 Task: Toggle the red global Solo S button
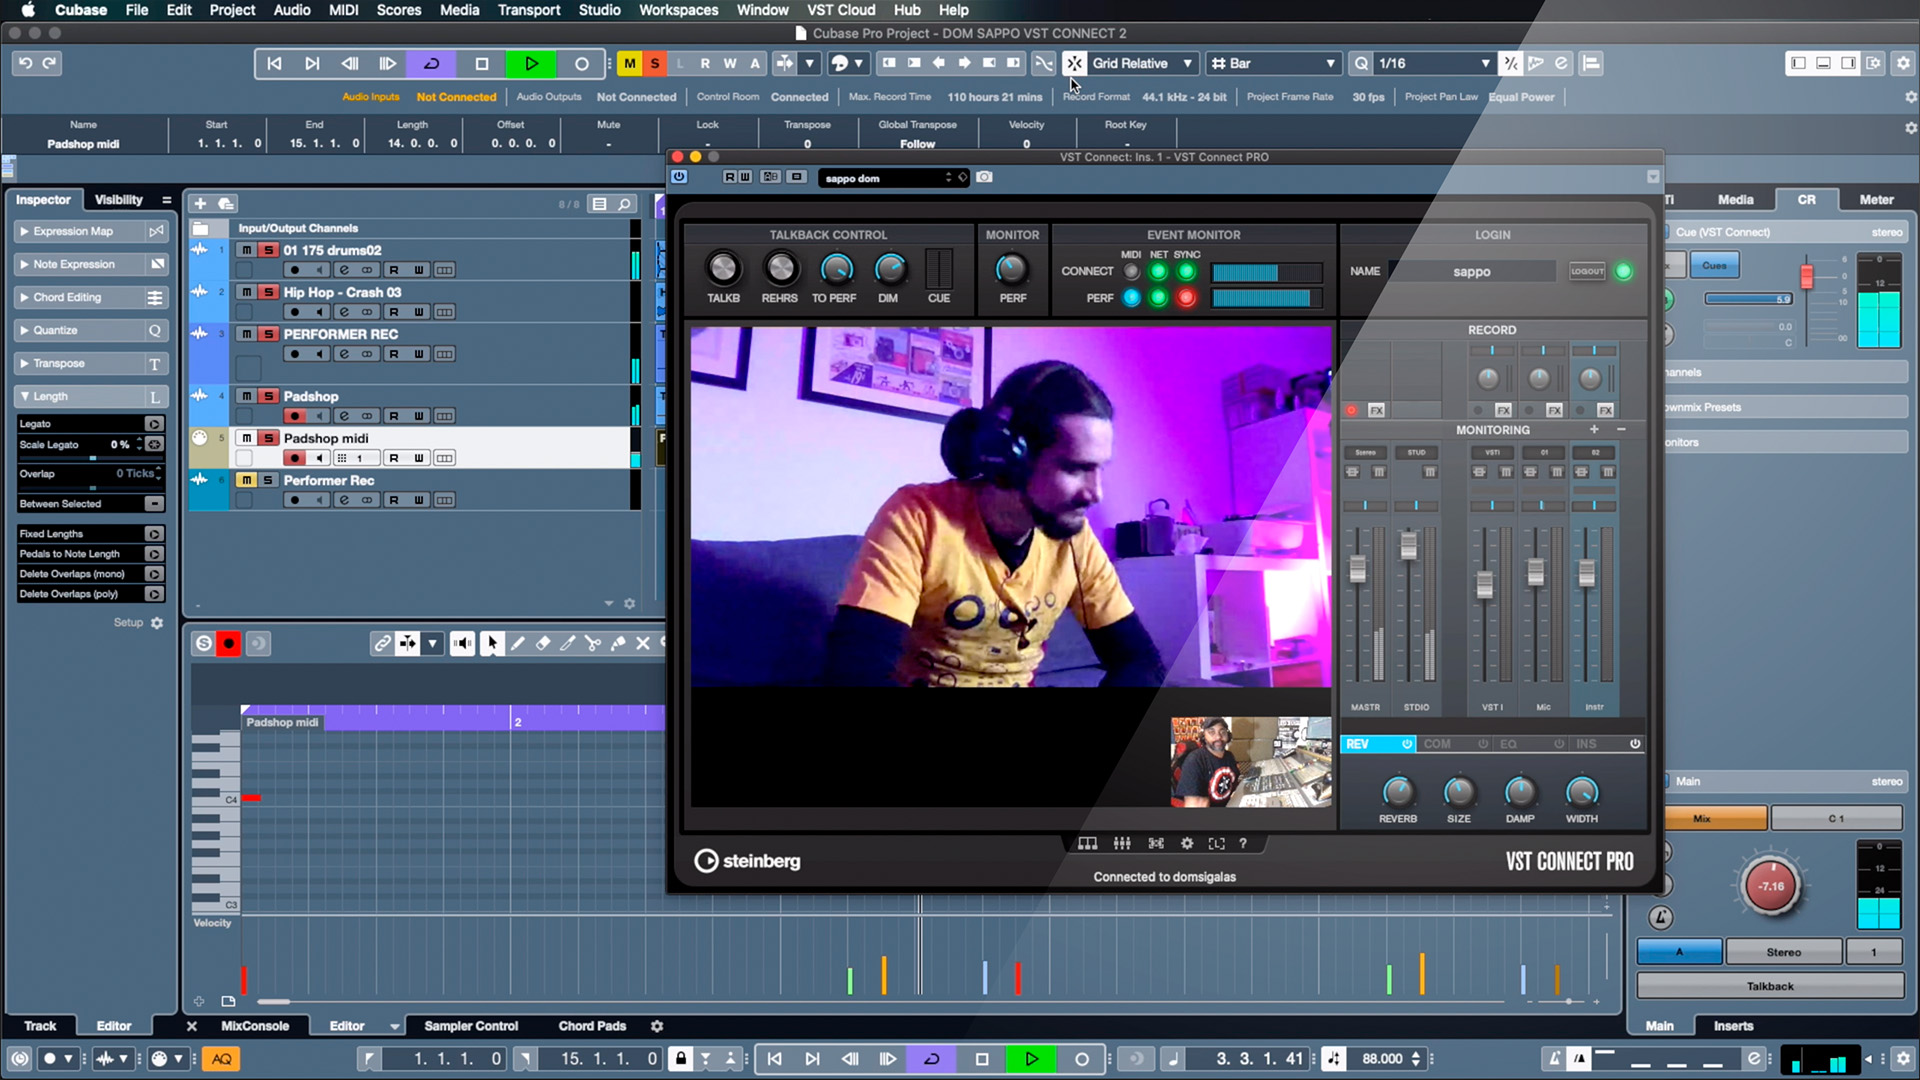click(x=655, y=63)
